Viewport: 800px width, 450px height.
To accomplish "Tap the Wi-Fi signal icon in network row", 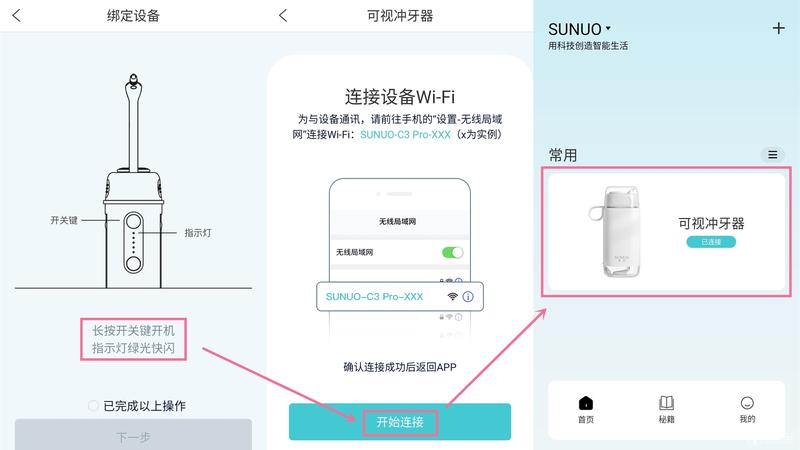I will coord(452,296).
